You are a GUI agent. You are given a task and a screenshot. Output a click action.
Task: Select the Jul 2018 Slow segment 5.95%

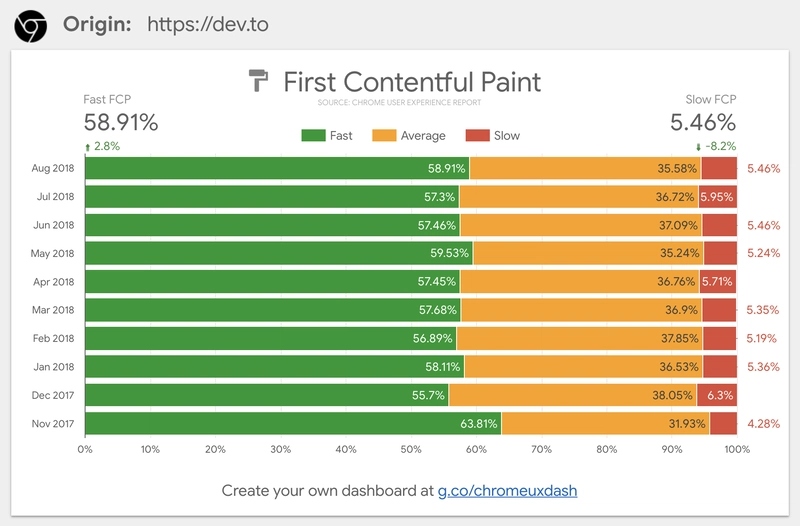pos(717,196)
